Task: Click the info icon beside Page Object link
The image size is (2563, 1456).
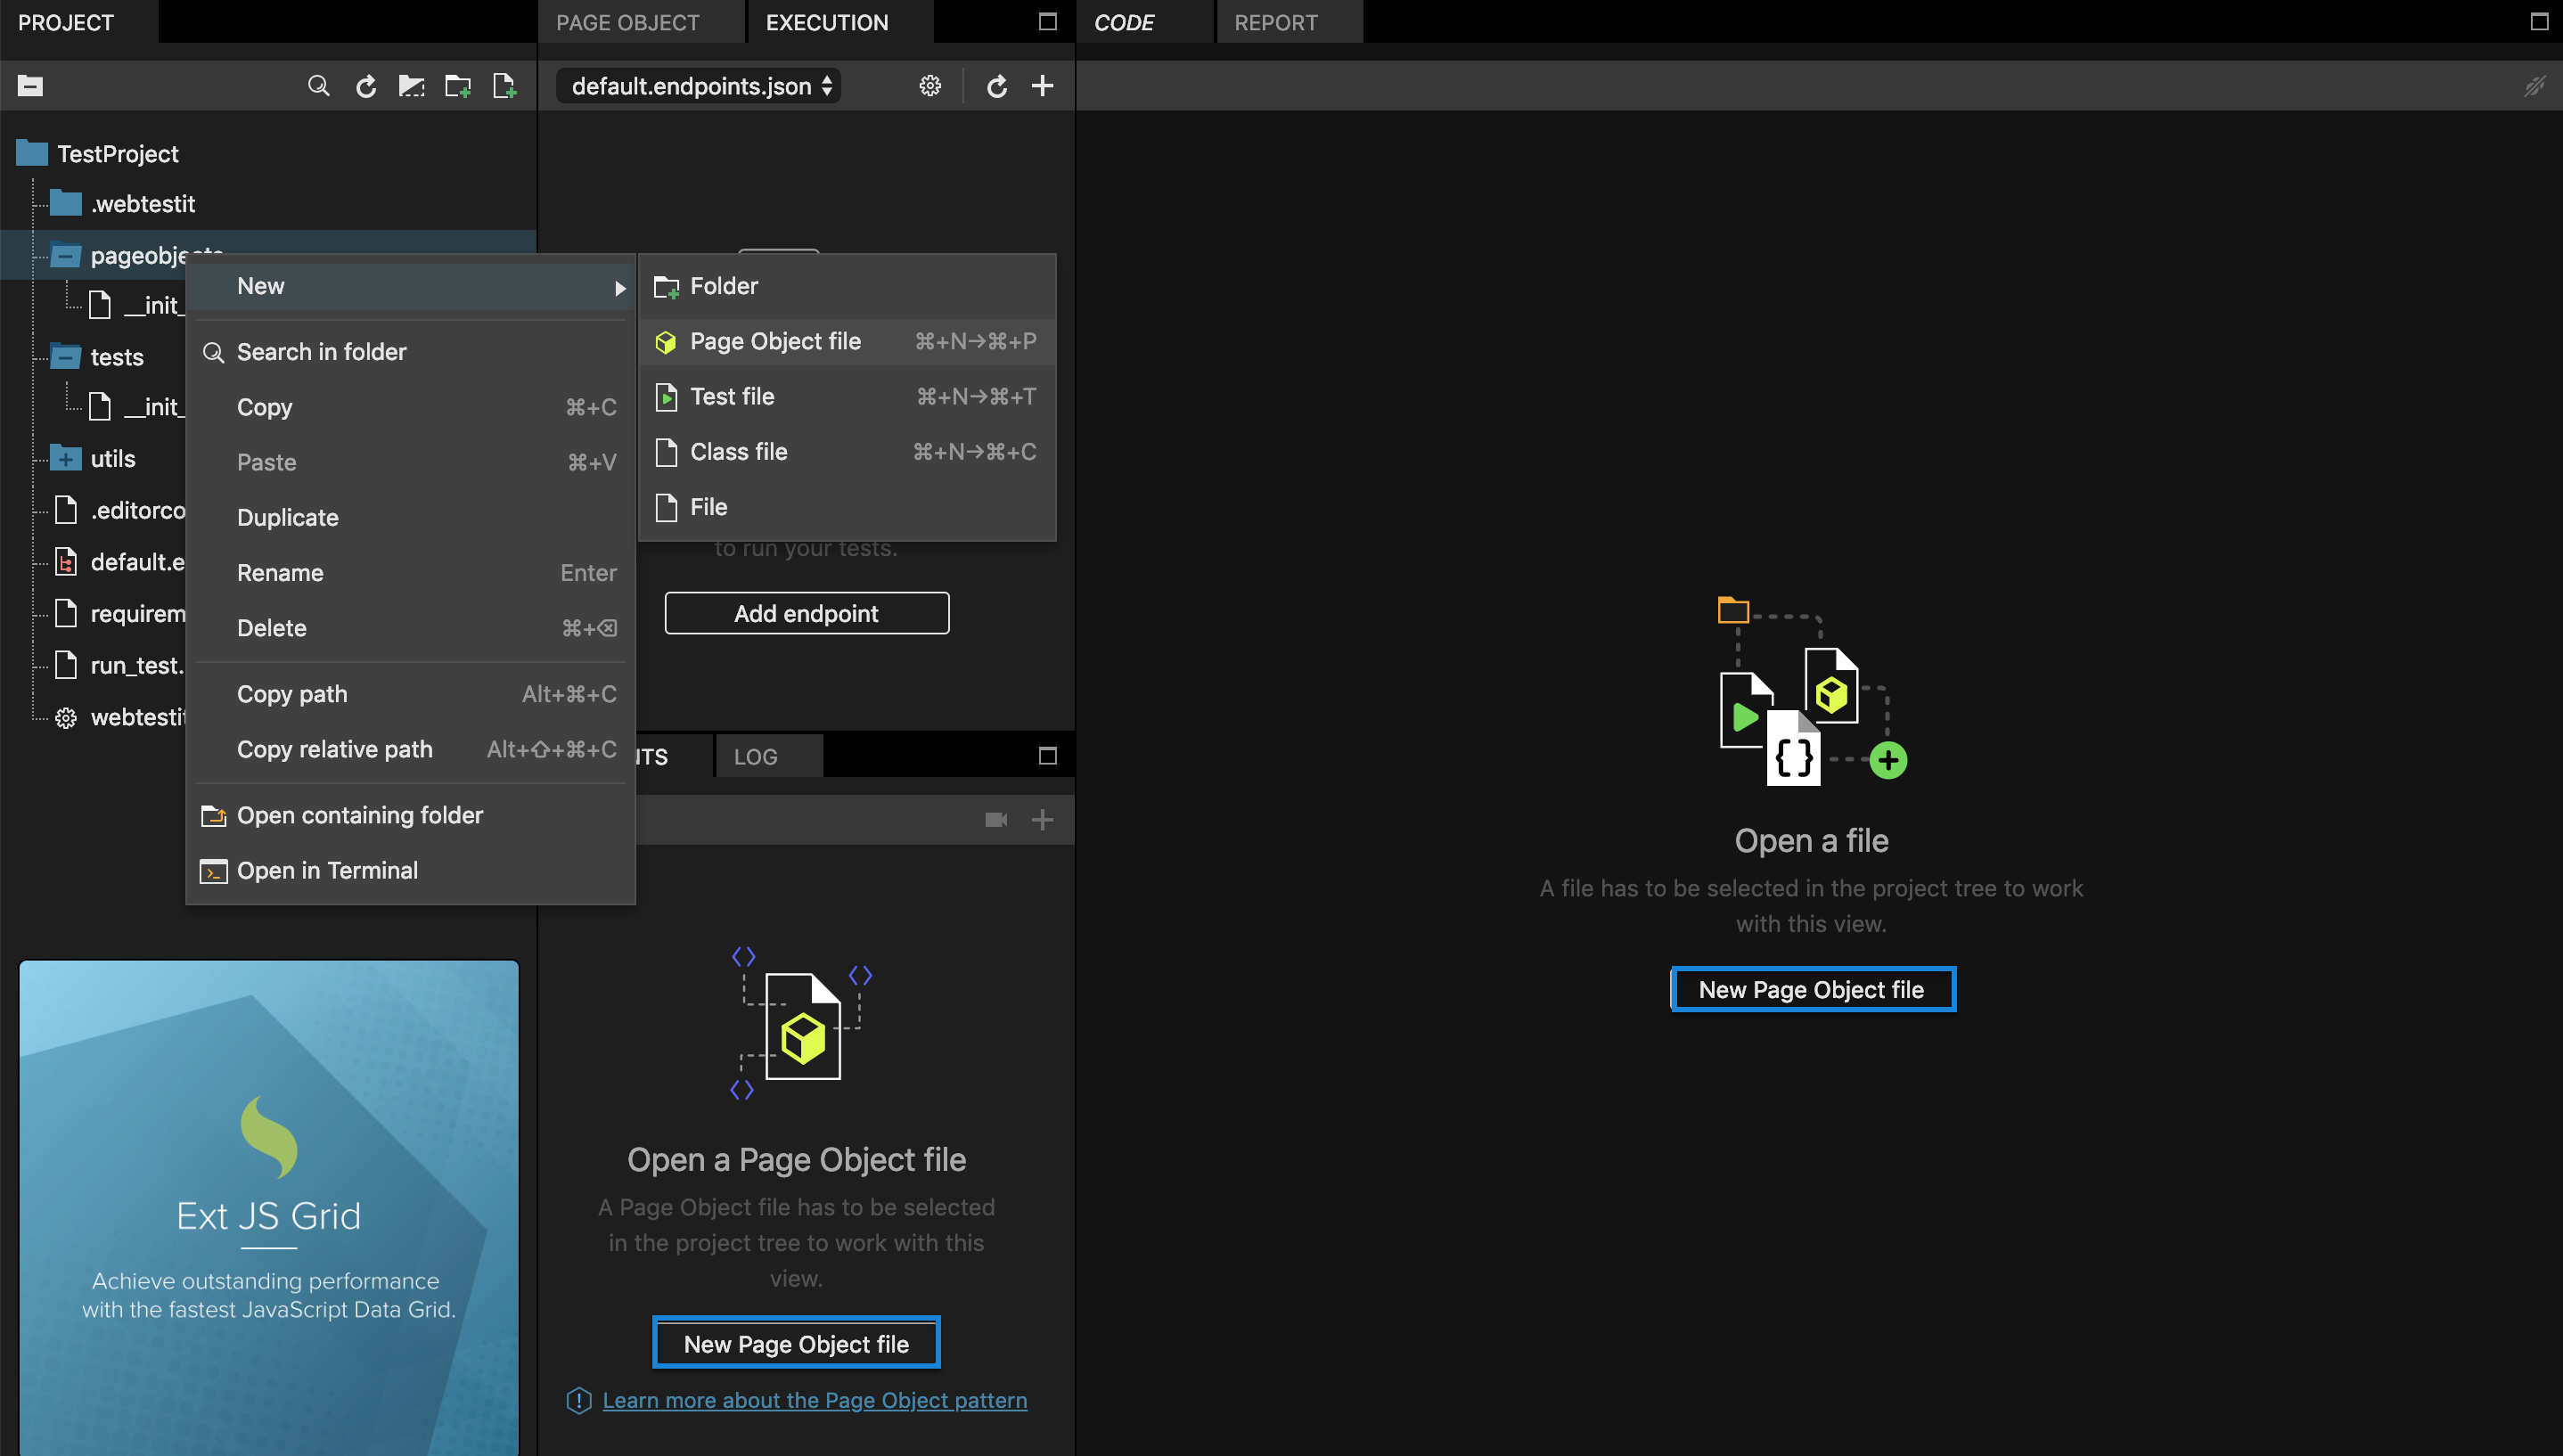Action: (x=579, y=1400)
